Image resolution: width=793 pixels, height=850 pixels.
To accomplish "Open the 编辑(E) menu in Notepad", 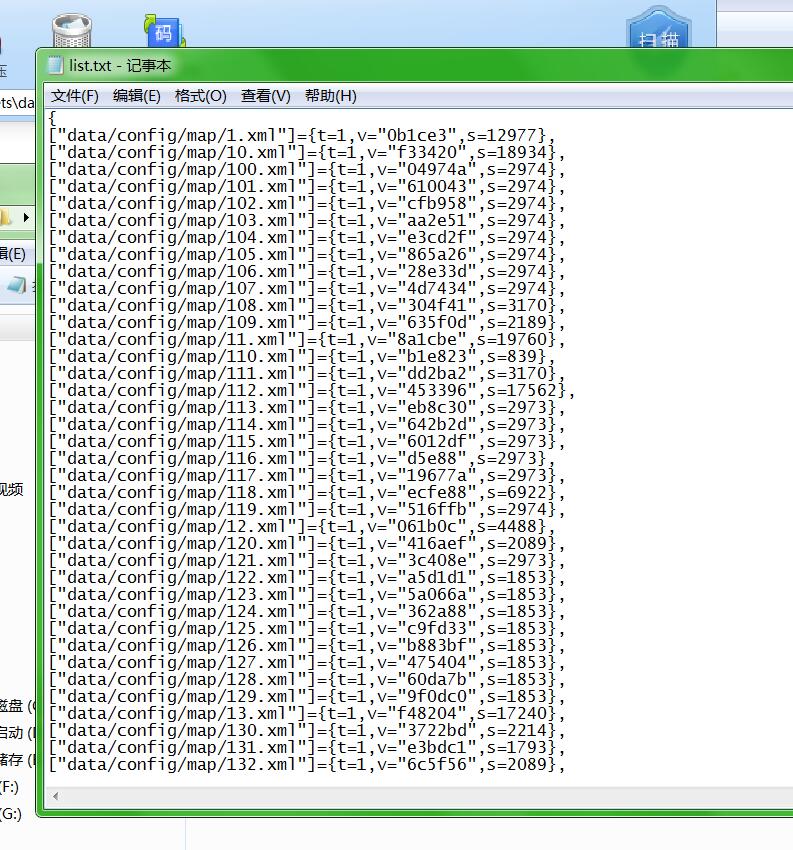I will (136, 96).
